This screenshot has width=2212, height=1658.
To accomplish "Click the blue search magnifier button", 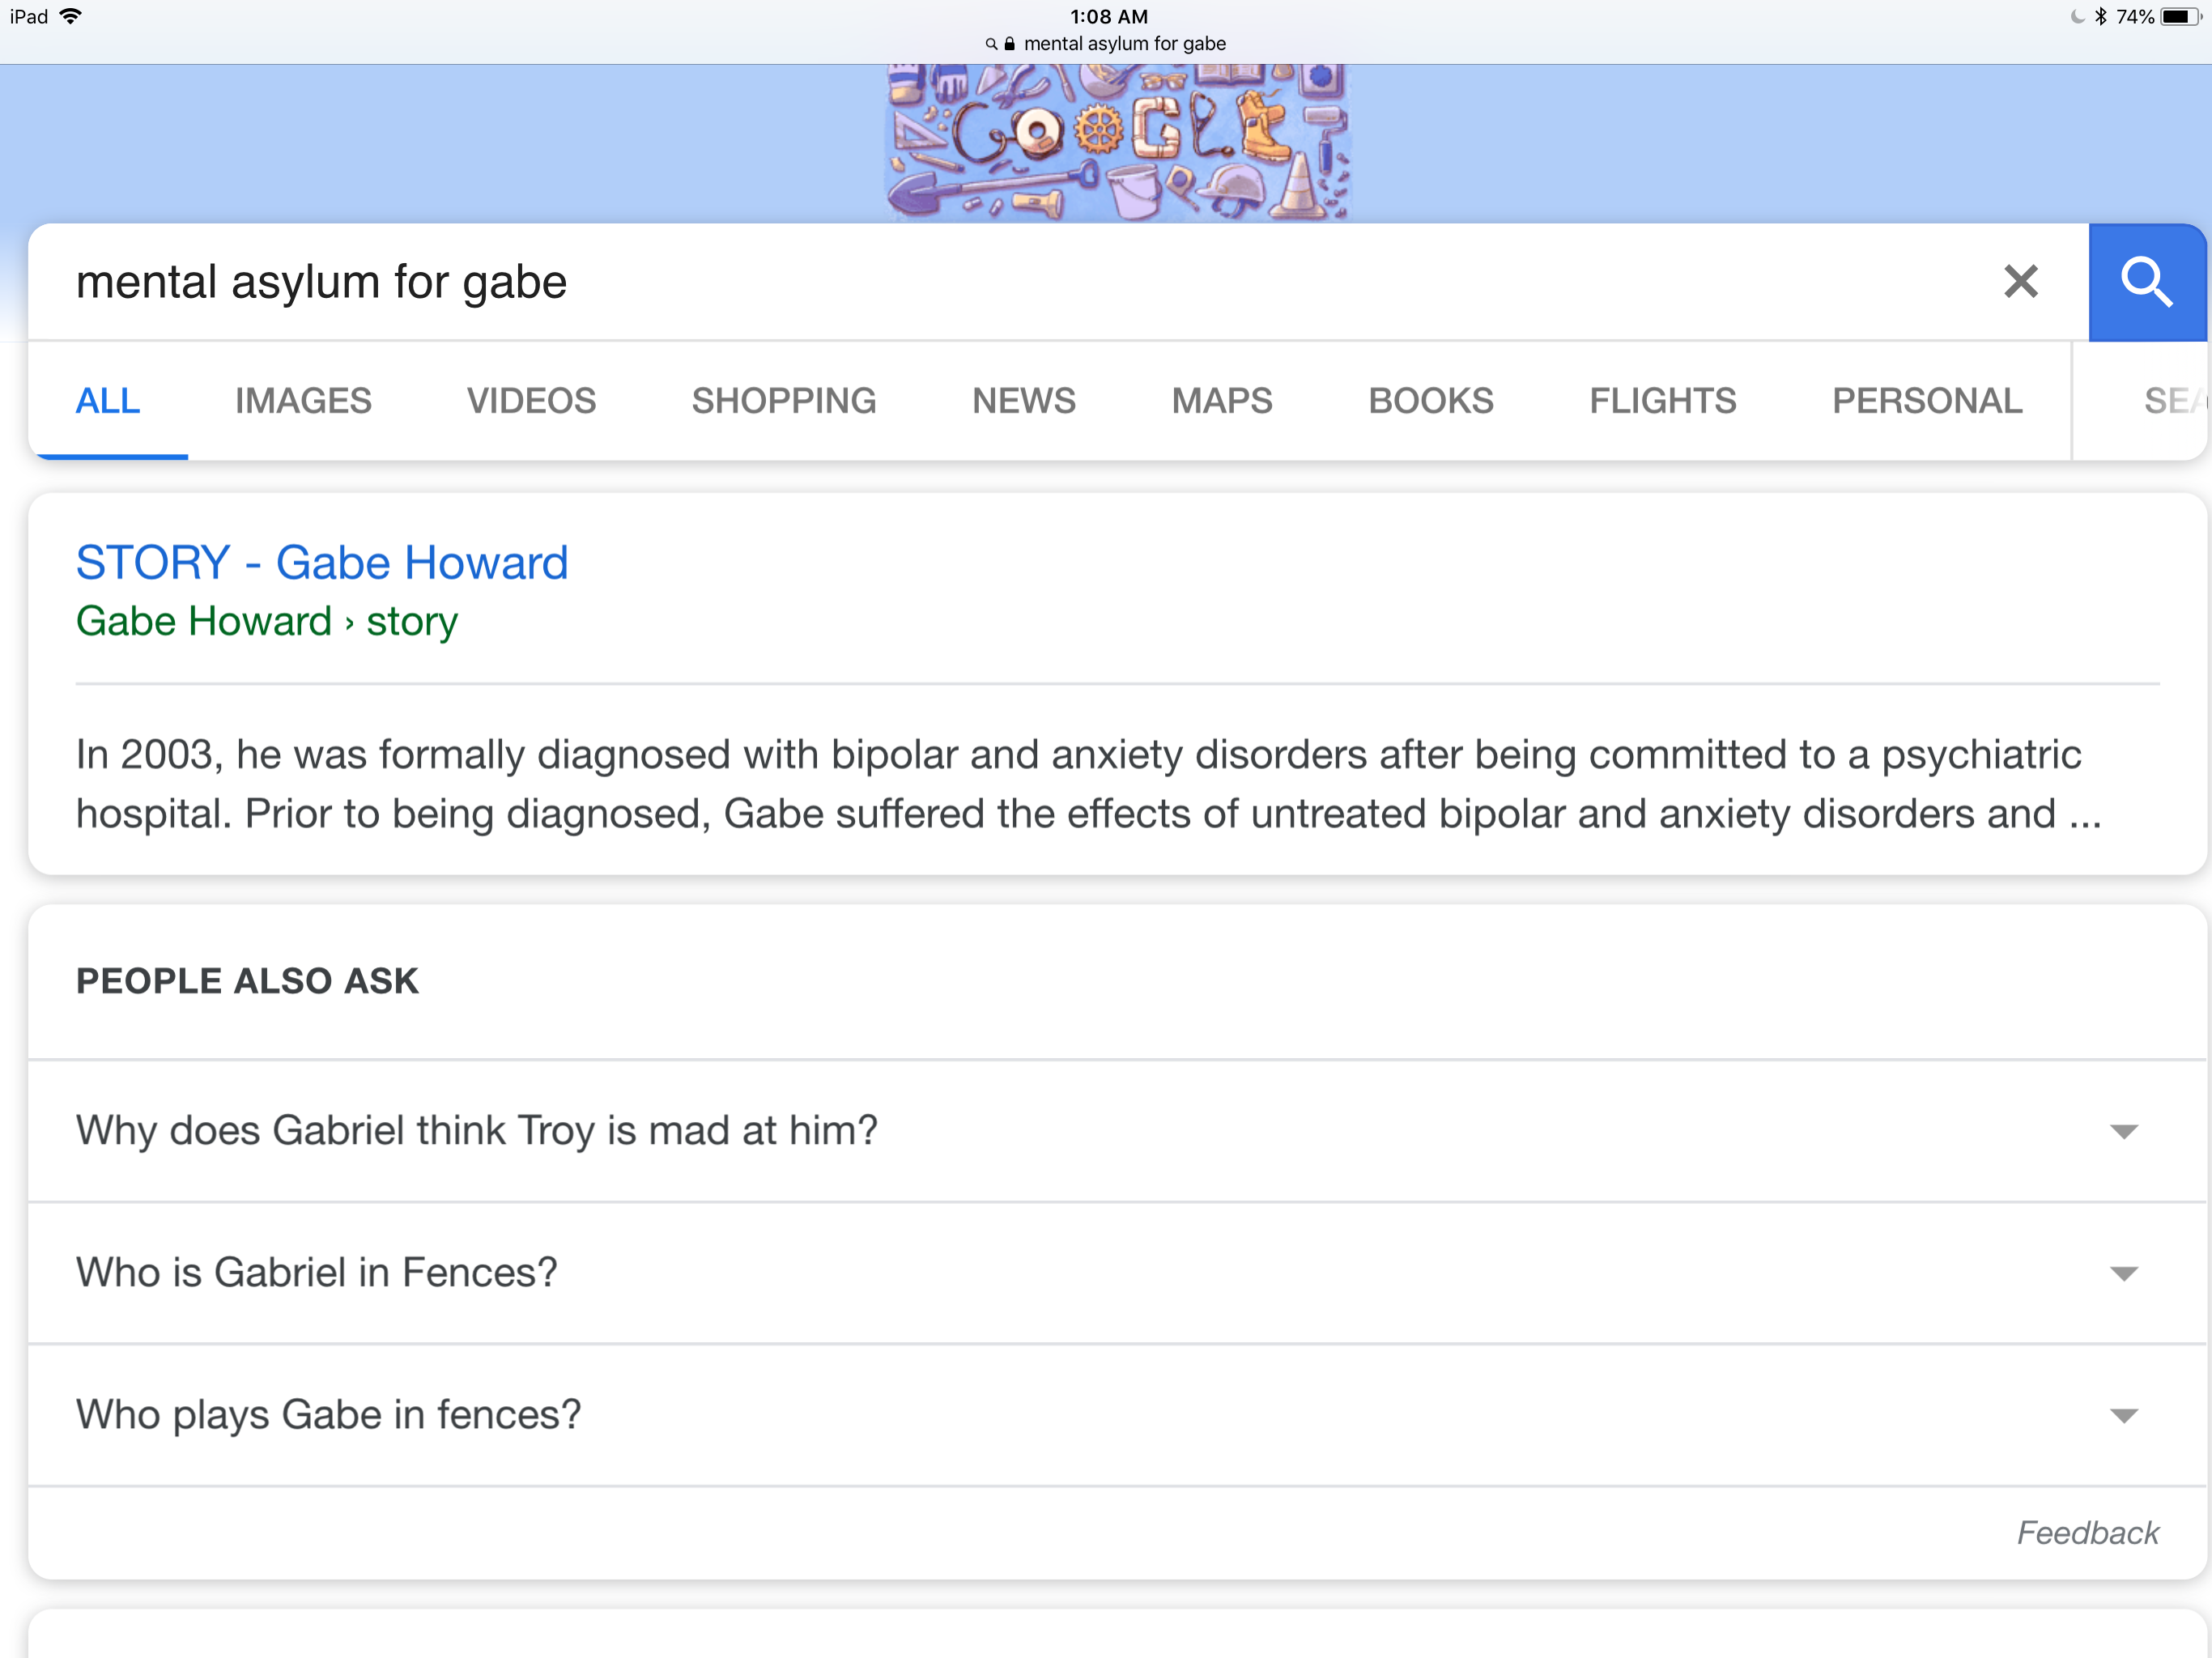I will click(x=2146, y=282).
